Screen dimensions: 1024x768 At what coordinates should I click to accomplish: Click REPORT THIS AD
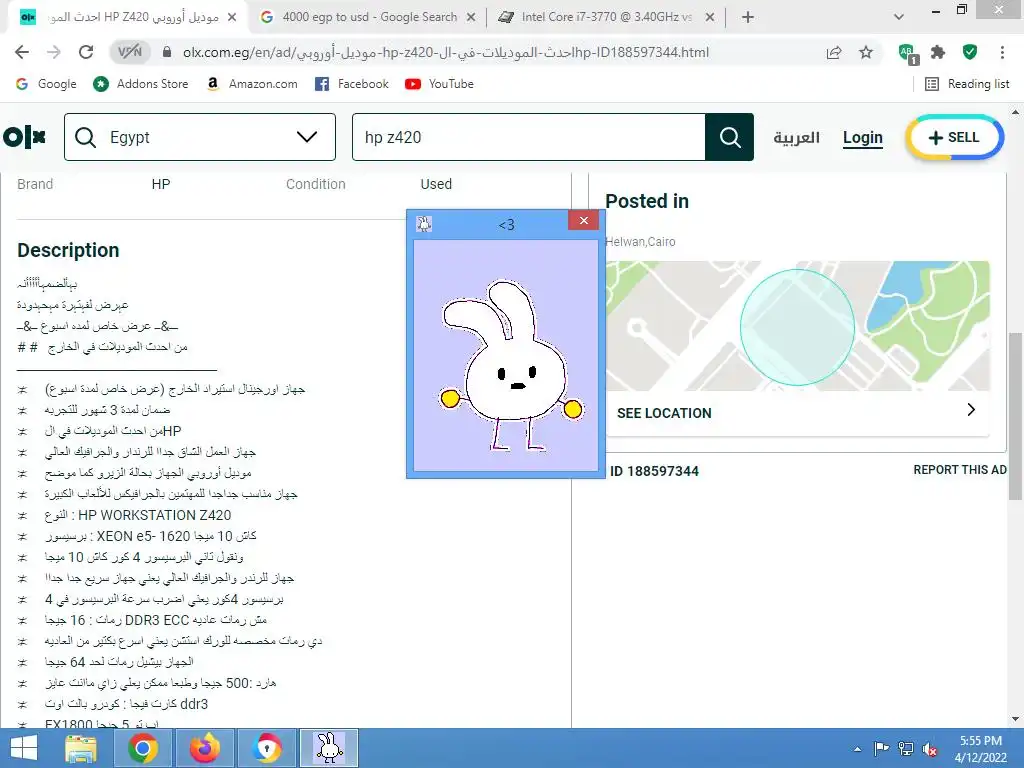[x=959, y=470]
